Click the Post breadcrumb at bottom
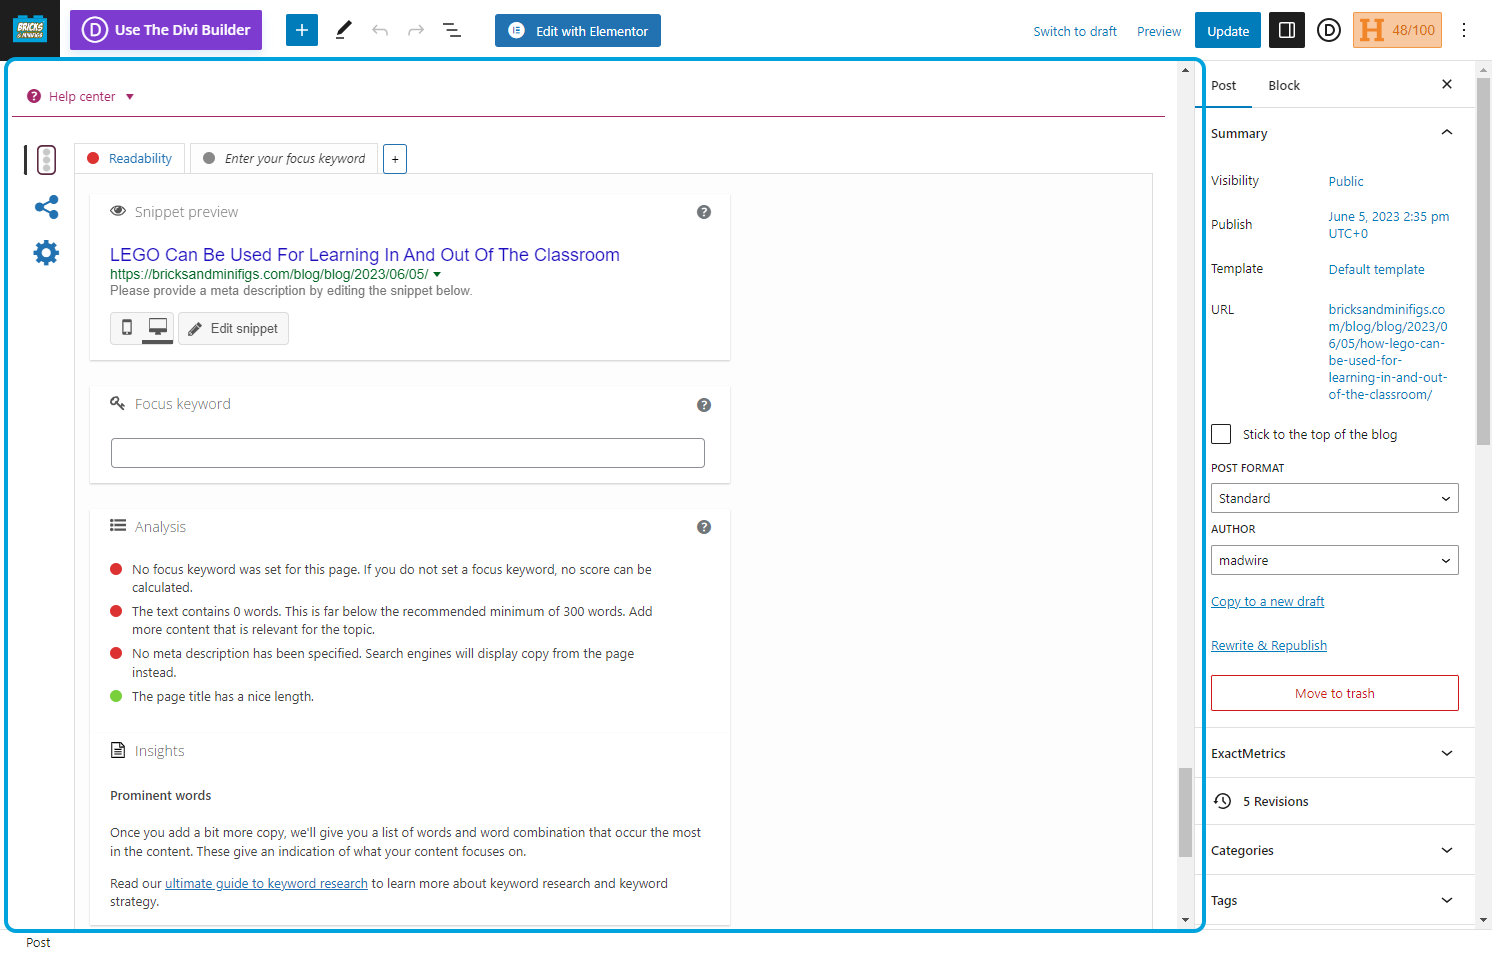1492x954 pixels. click(38, 943)
